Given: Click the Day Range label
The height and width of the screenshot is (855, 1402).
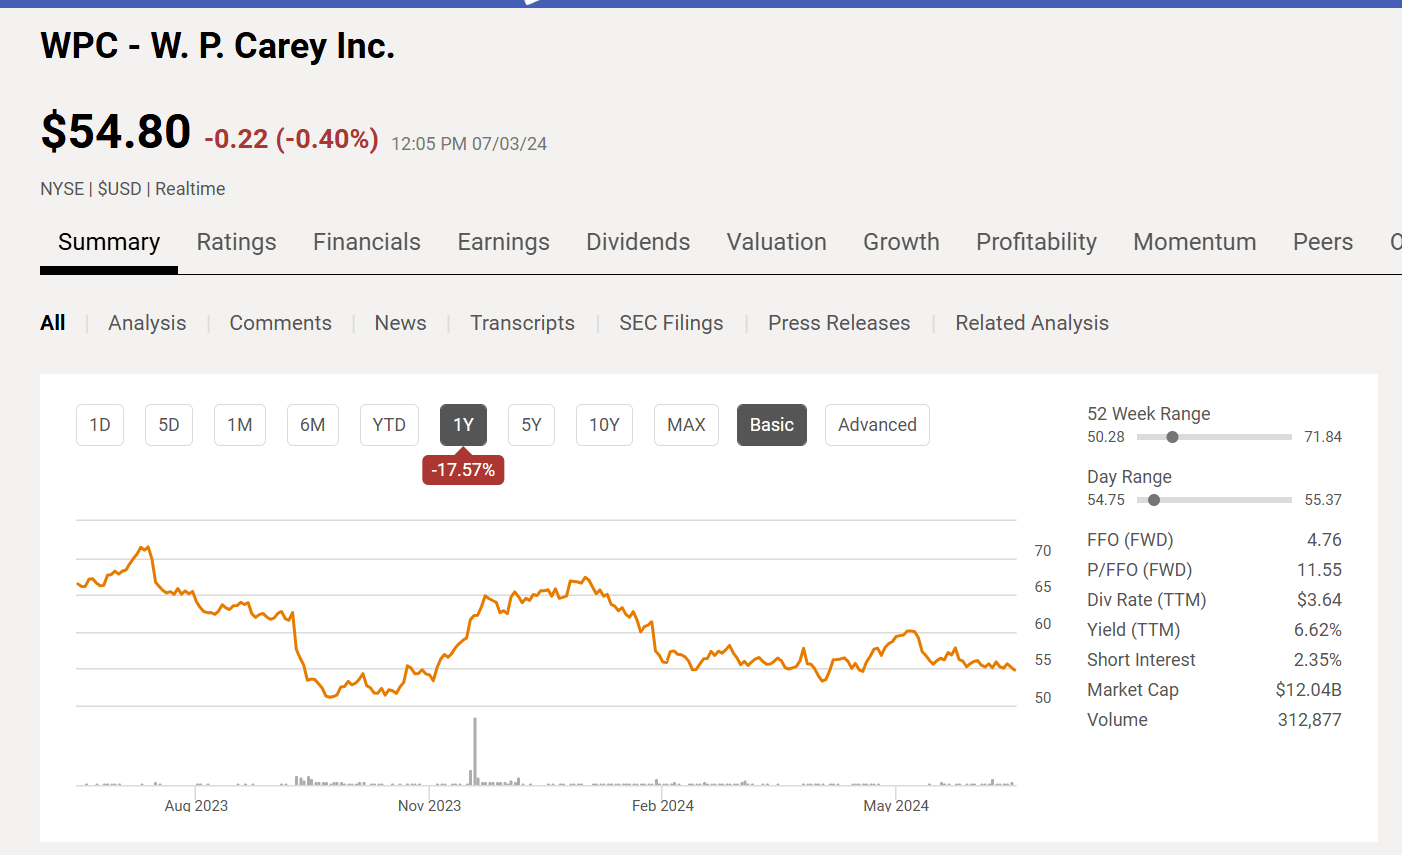Looking at the screenshot, I should pos(1129,477).
